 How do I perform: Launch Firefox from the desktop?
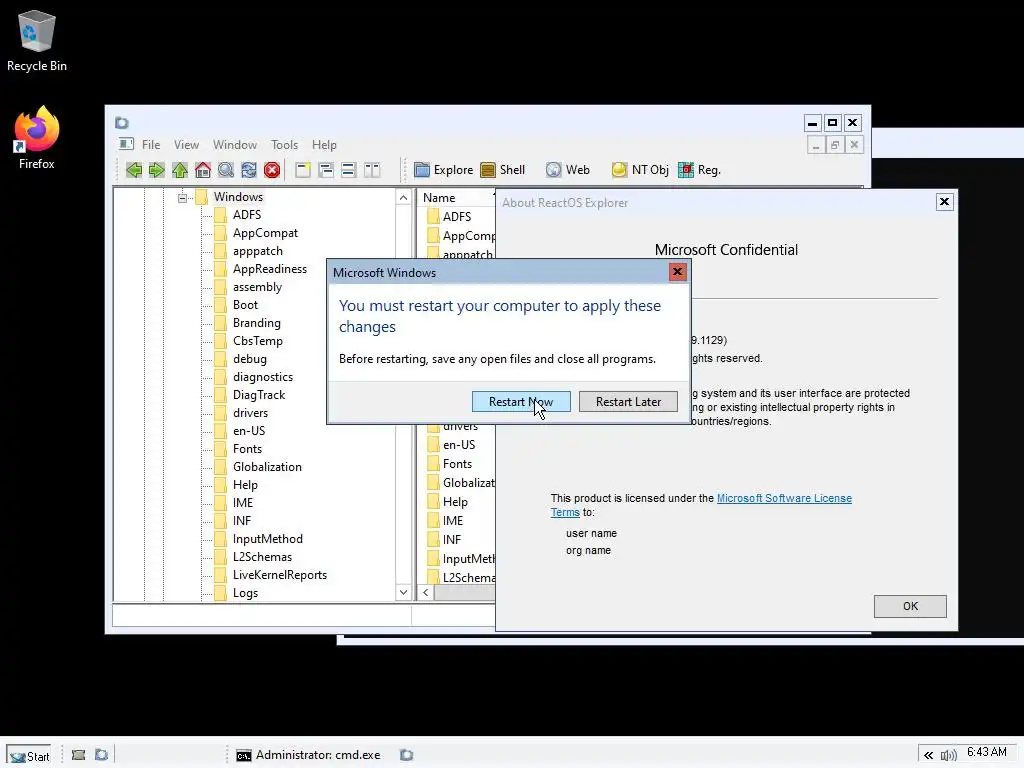click(x=37, y=138)
